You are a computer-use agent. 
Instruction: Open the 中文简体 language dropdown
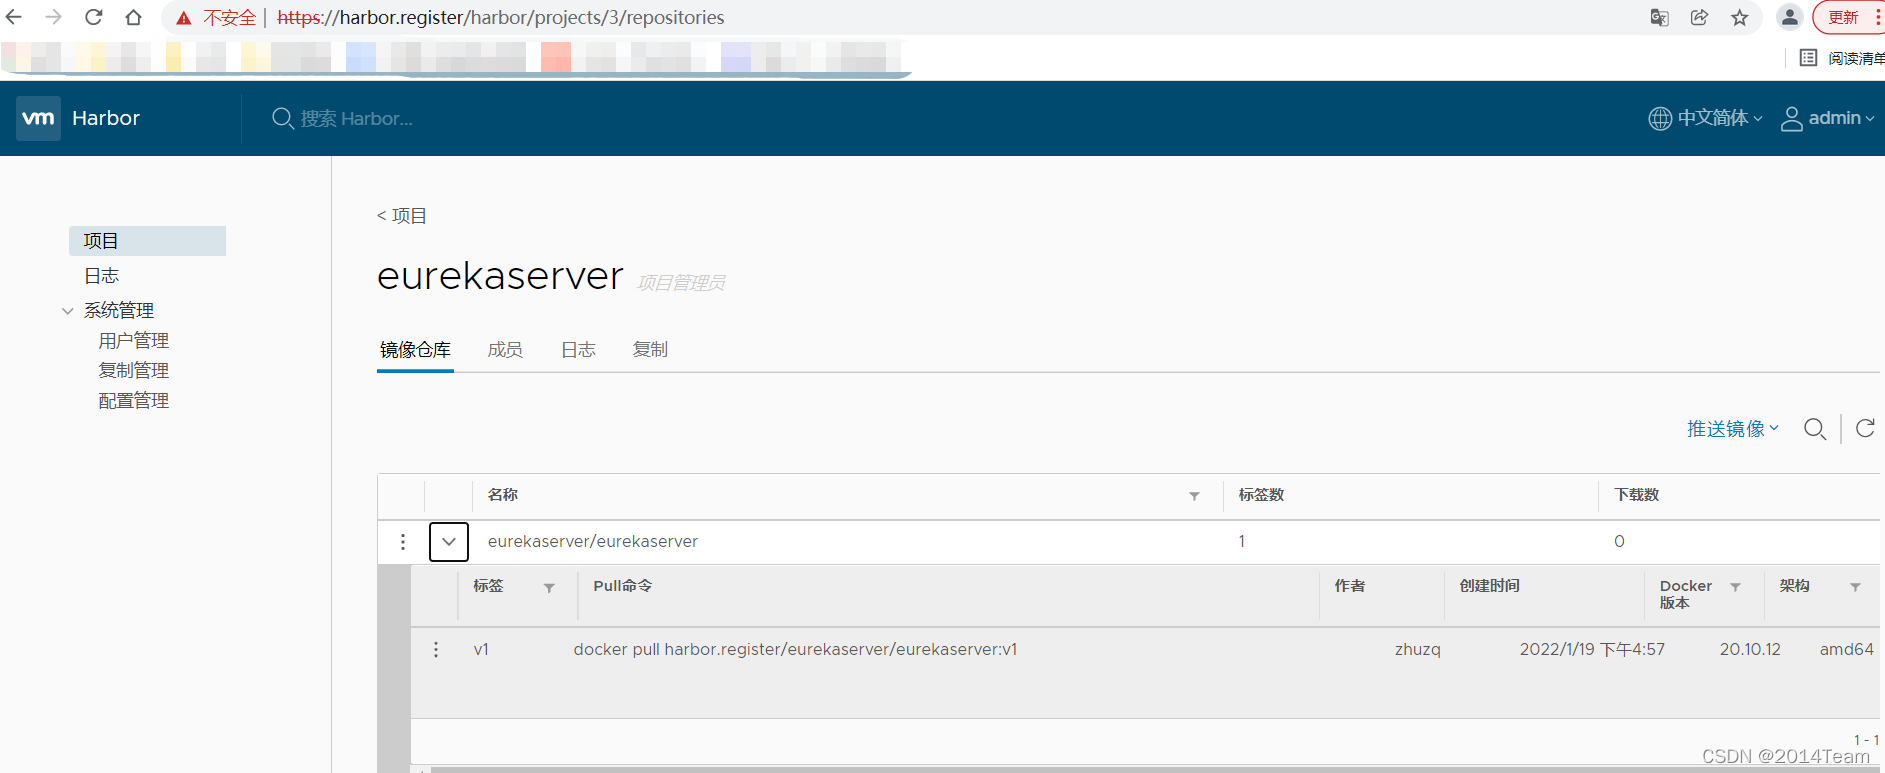[1706, 118]
